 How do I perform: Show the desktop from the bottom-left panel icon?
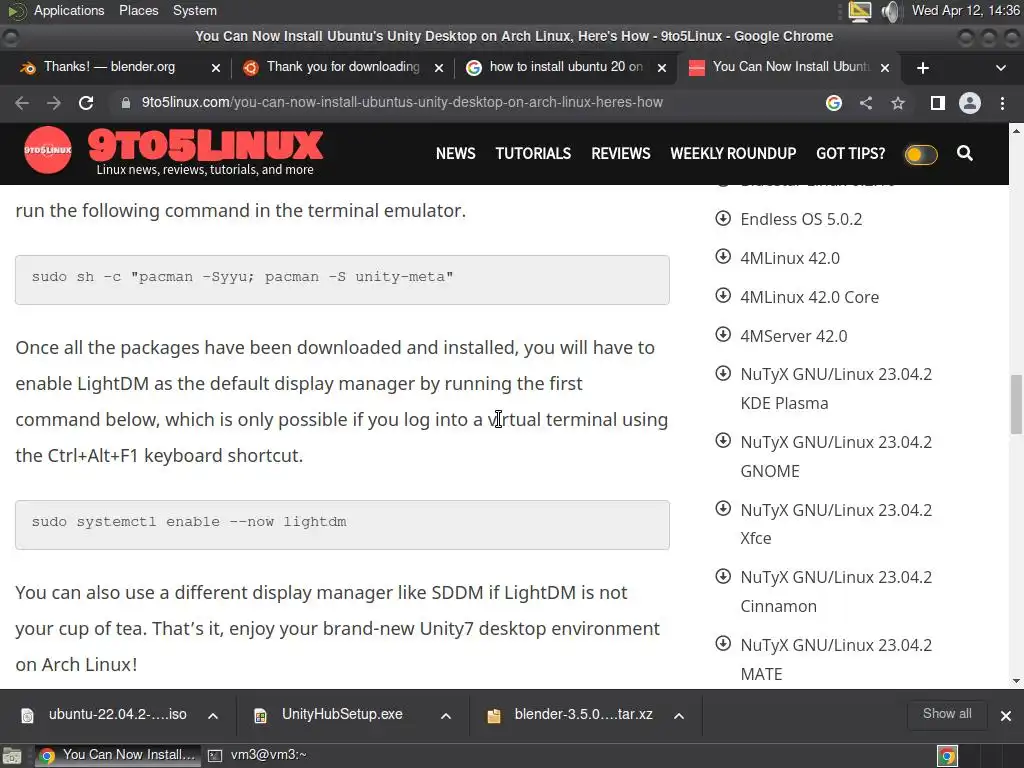click(12, 756)
